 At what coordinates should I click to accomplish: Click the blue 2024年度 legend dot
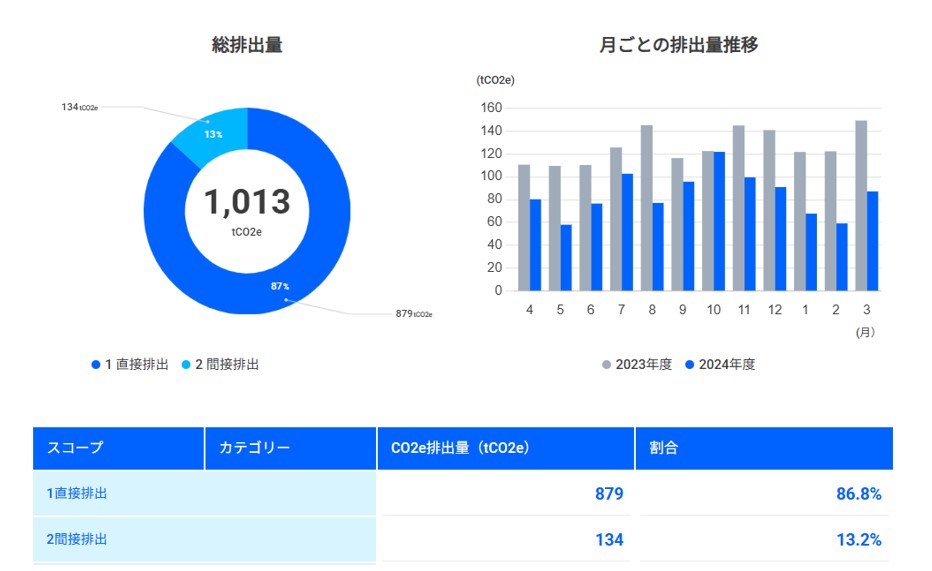(690, 365)
